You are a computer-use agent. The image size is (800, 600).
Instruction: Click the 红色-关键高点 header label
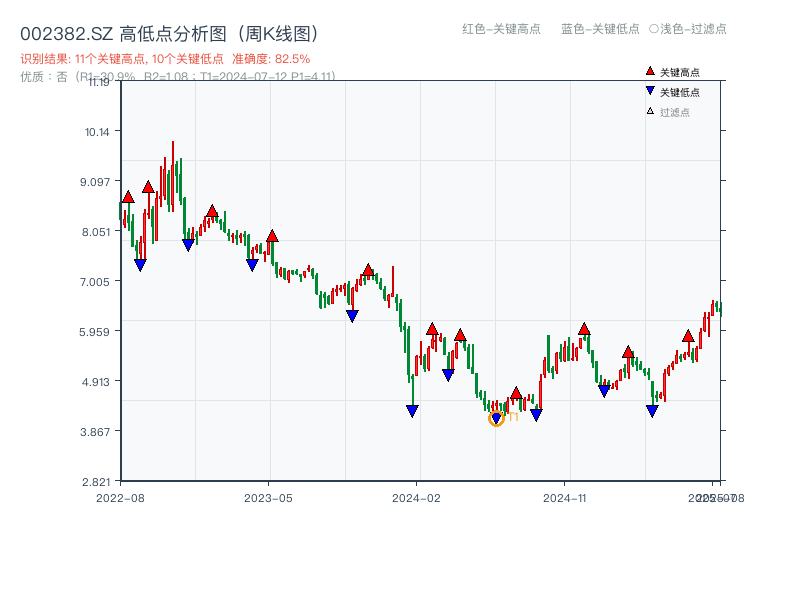coord(501,29)
